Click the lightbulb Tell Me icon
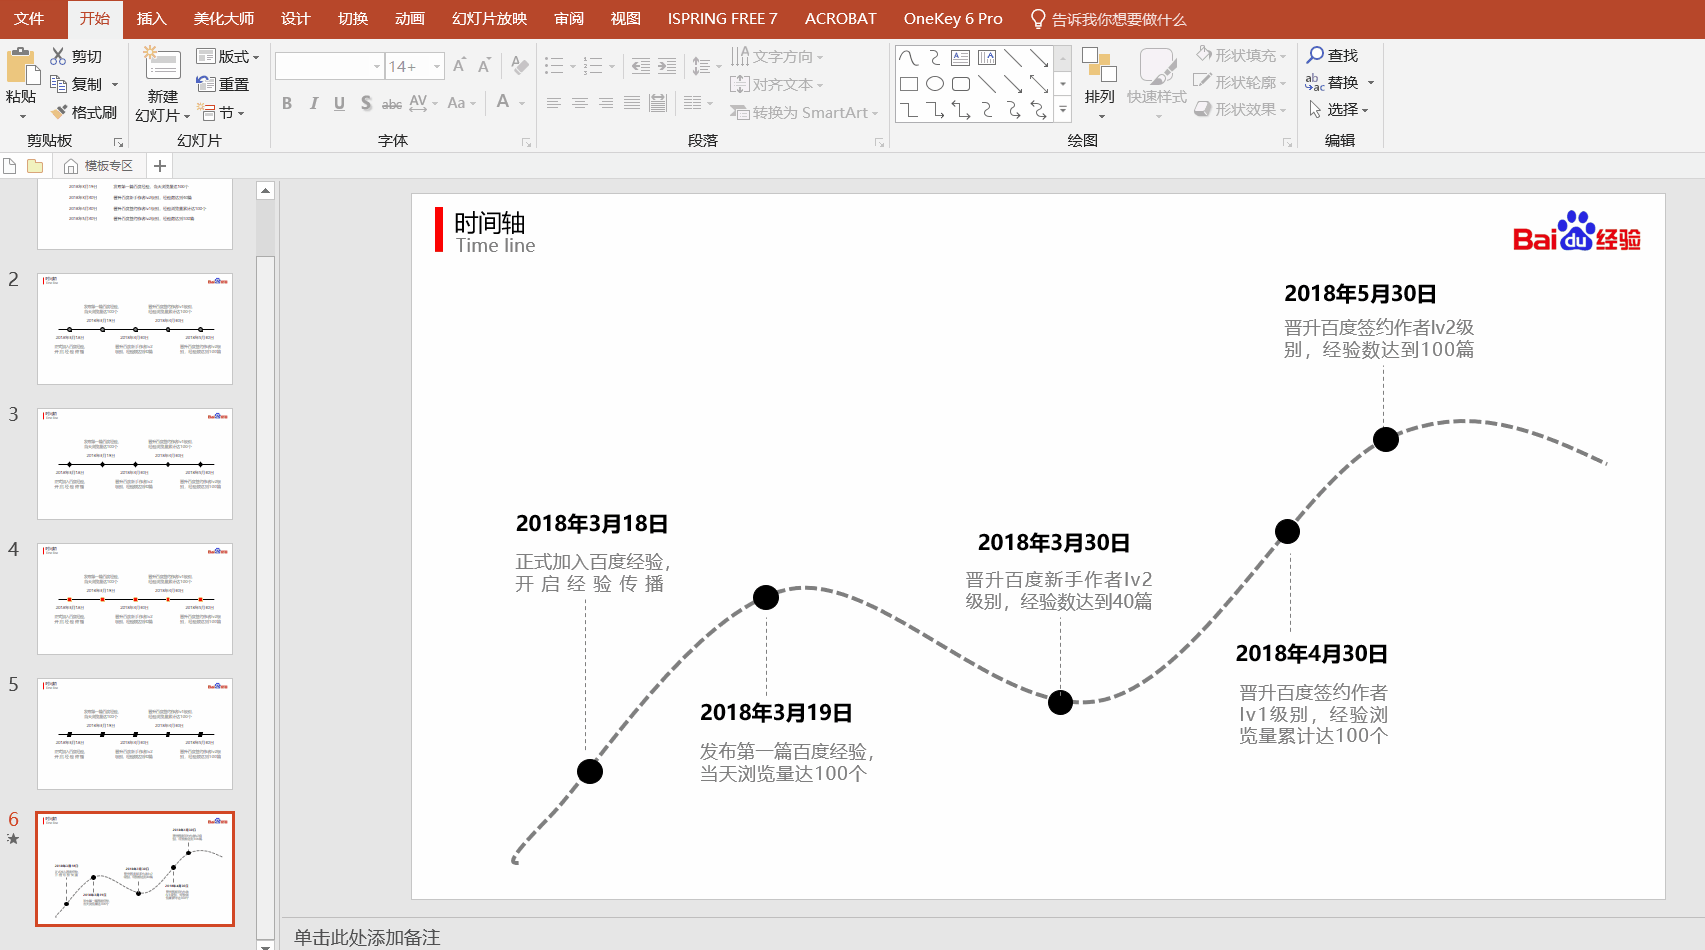 point(1038,19)
